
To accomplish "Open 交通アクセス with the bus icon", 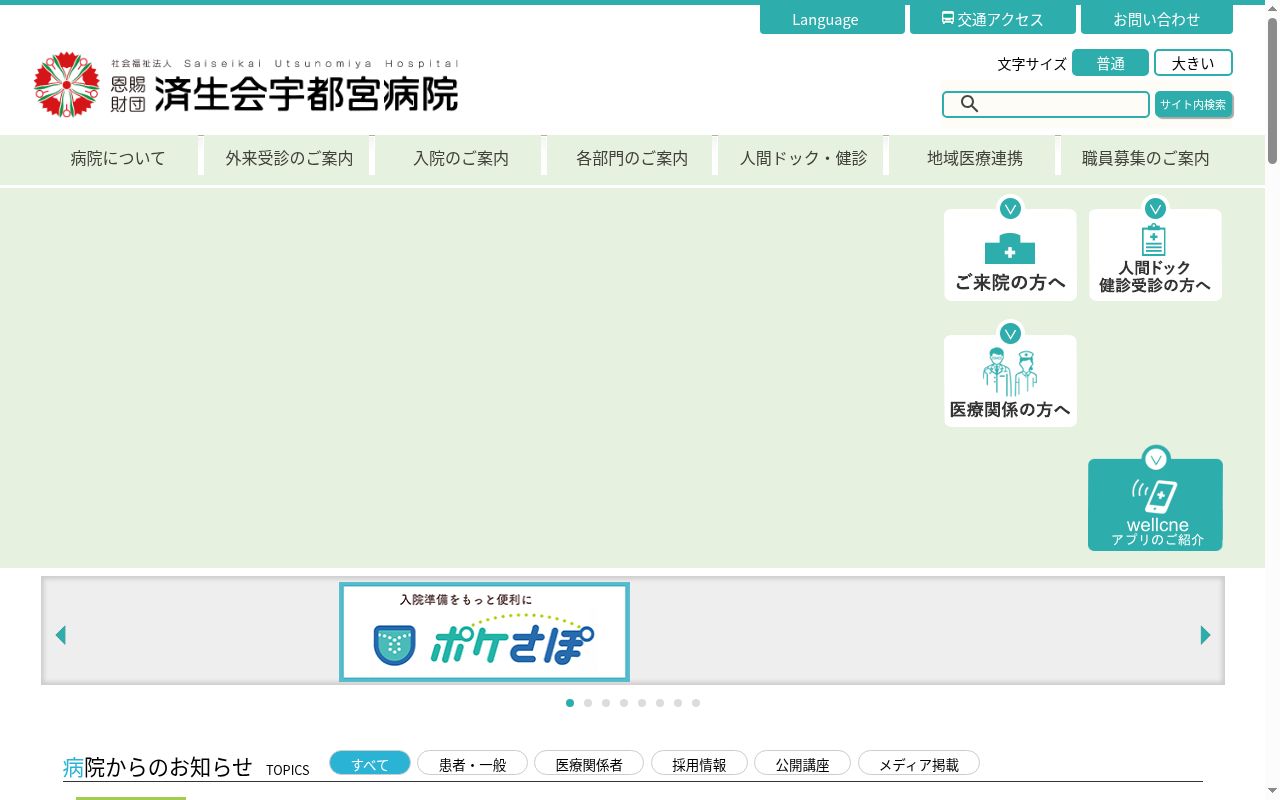I will (992, 19).
